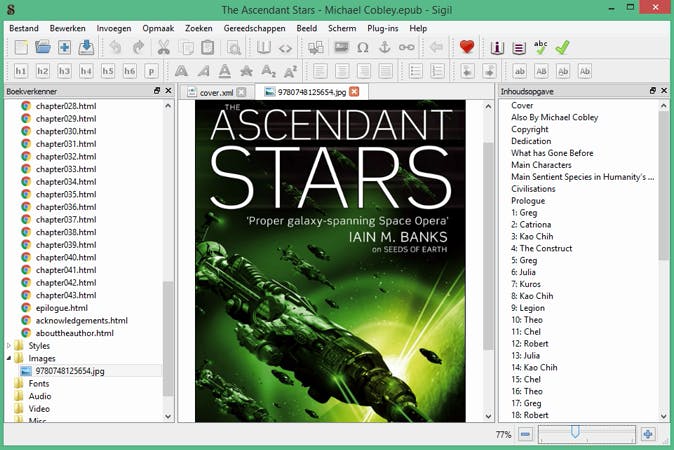Open the metadata editor info icon
The width and height of the screenshot is (674, 450).
coord(497,47)
